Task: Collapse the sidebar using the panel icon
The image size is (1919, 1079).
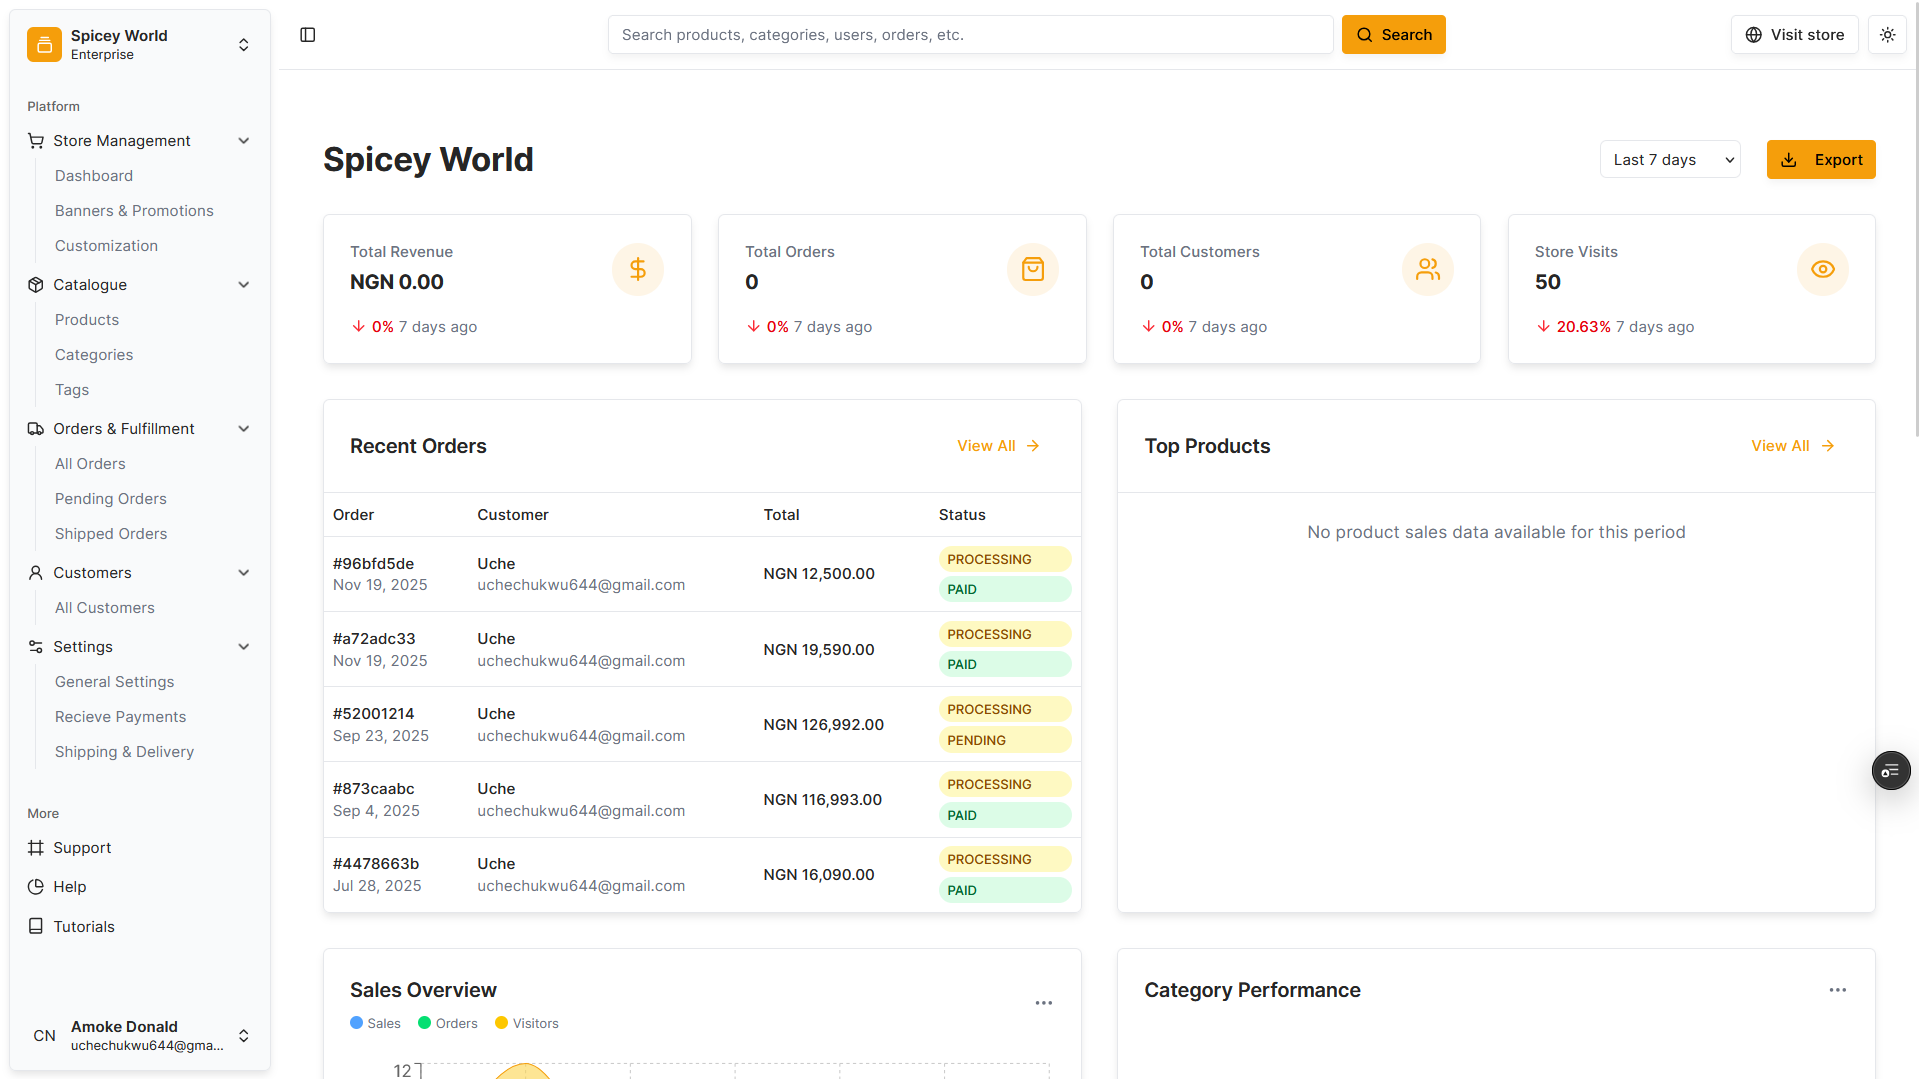Action: 307,34
